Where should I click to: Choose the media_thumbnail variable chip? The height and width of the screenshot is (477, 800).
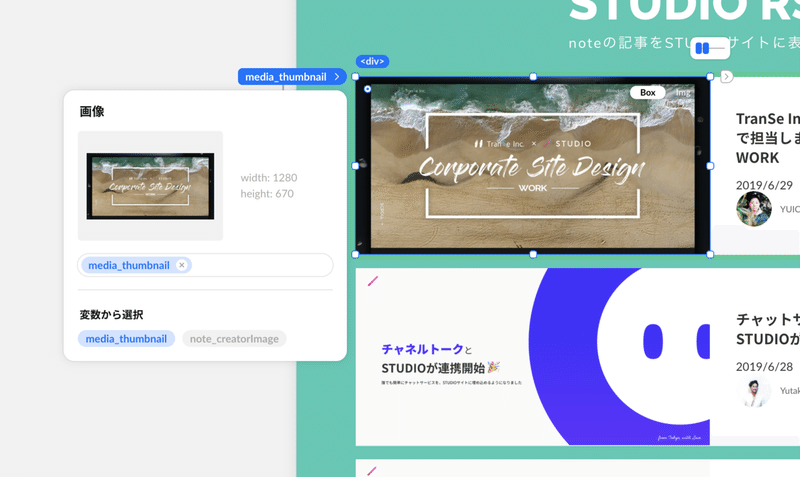click(126, 339)
